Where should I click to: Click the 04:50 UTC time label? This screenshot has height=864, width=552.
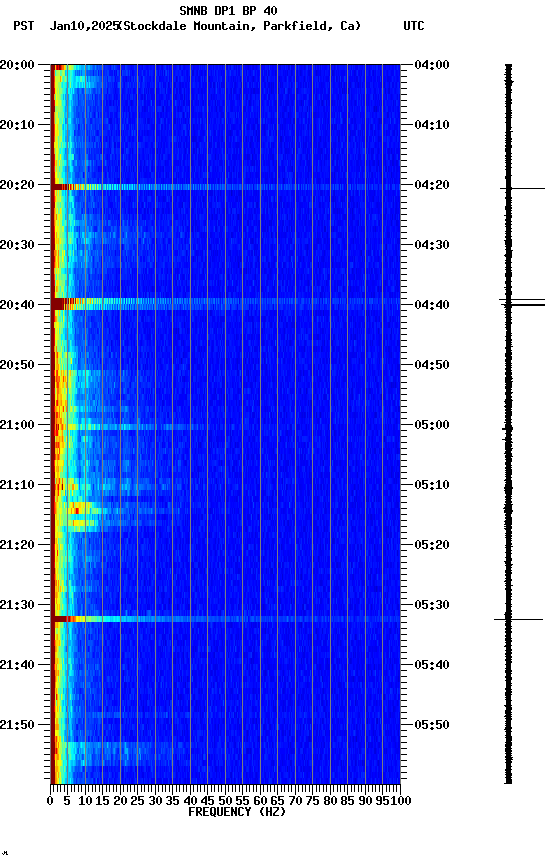pyautogui.click(x=432, y=365)
